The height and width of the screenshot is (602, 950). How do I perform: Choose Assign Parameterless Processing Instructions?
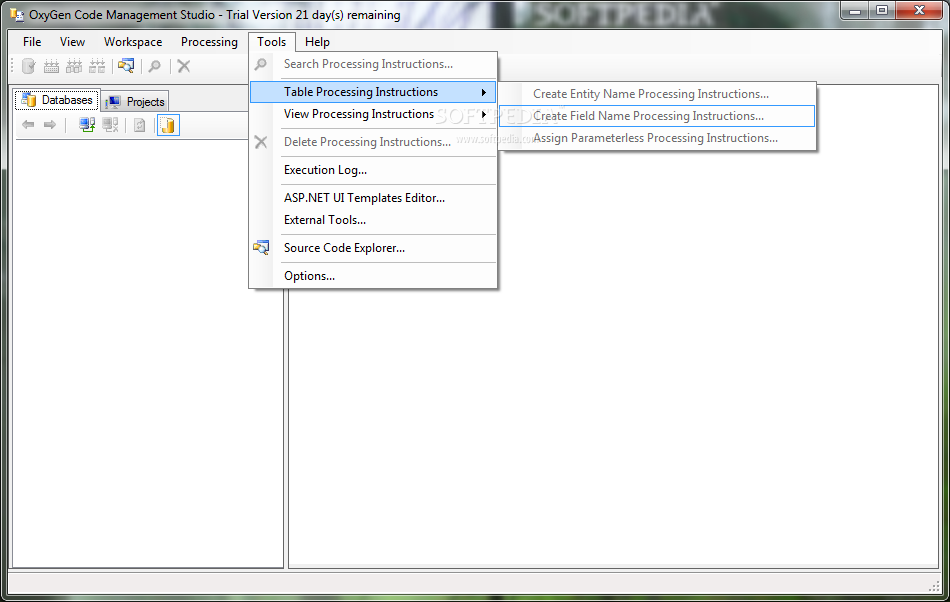click(657, 138)
